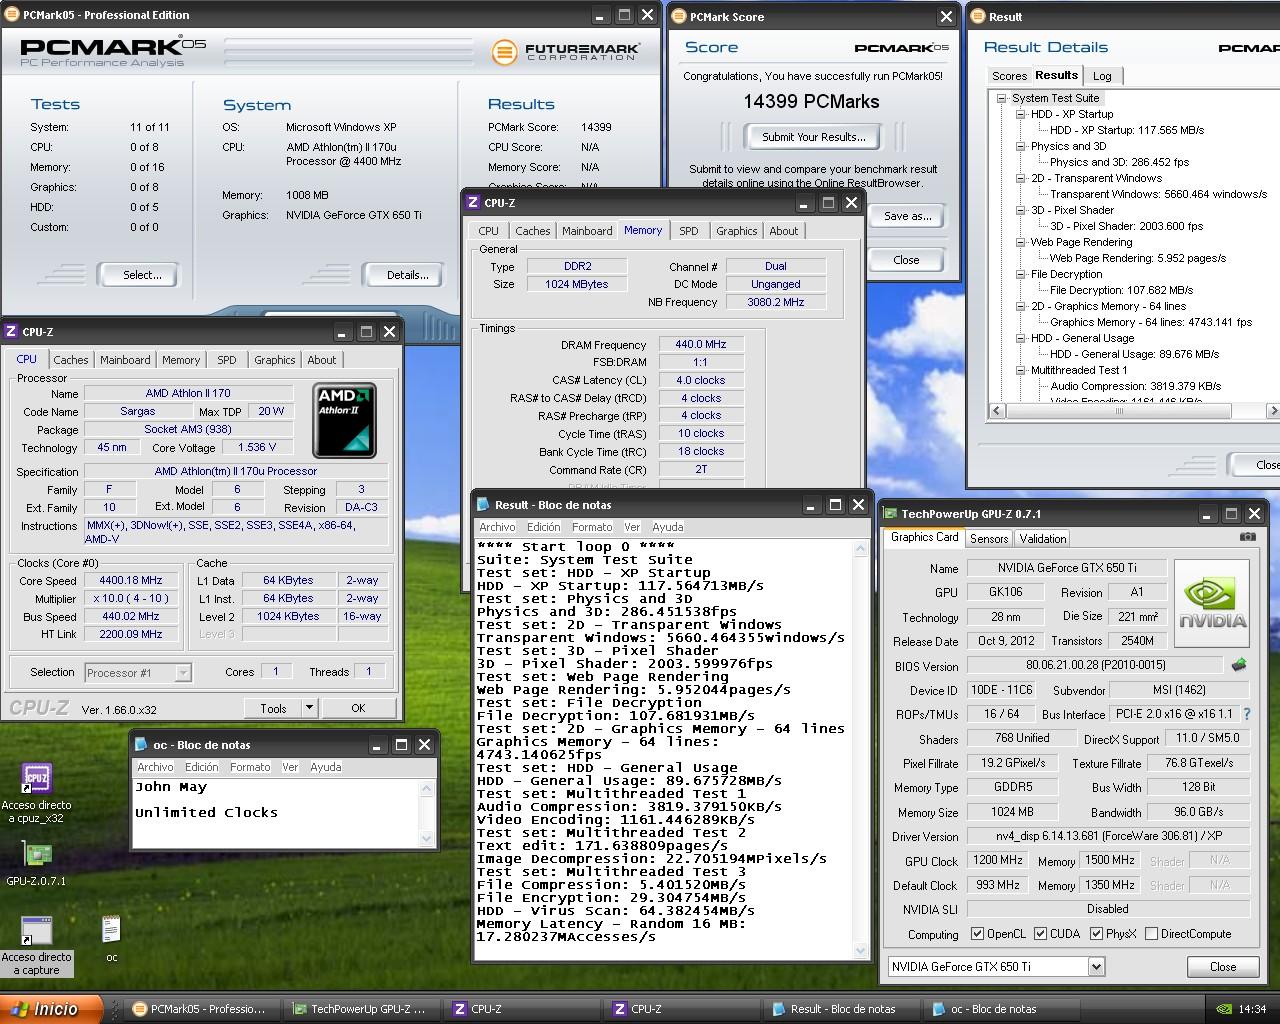Click the Bus Interface question mark icon
The width and height of the screenshot is (1280, 1024).
(1247, 714)
